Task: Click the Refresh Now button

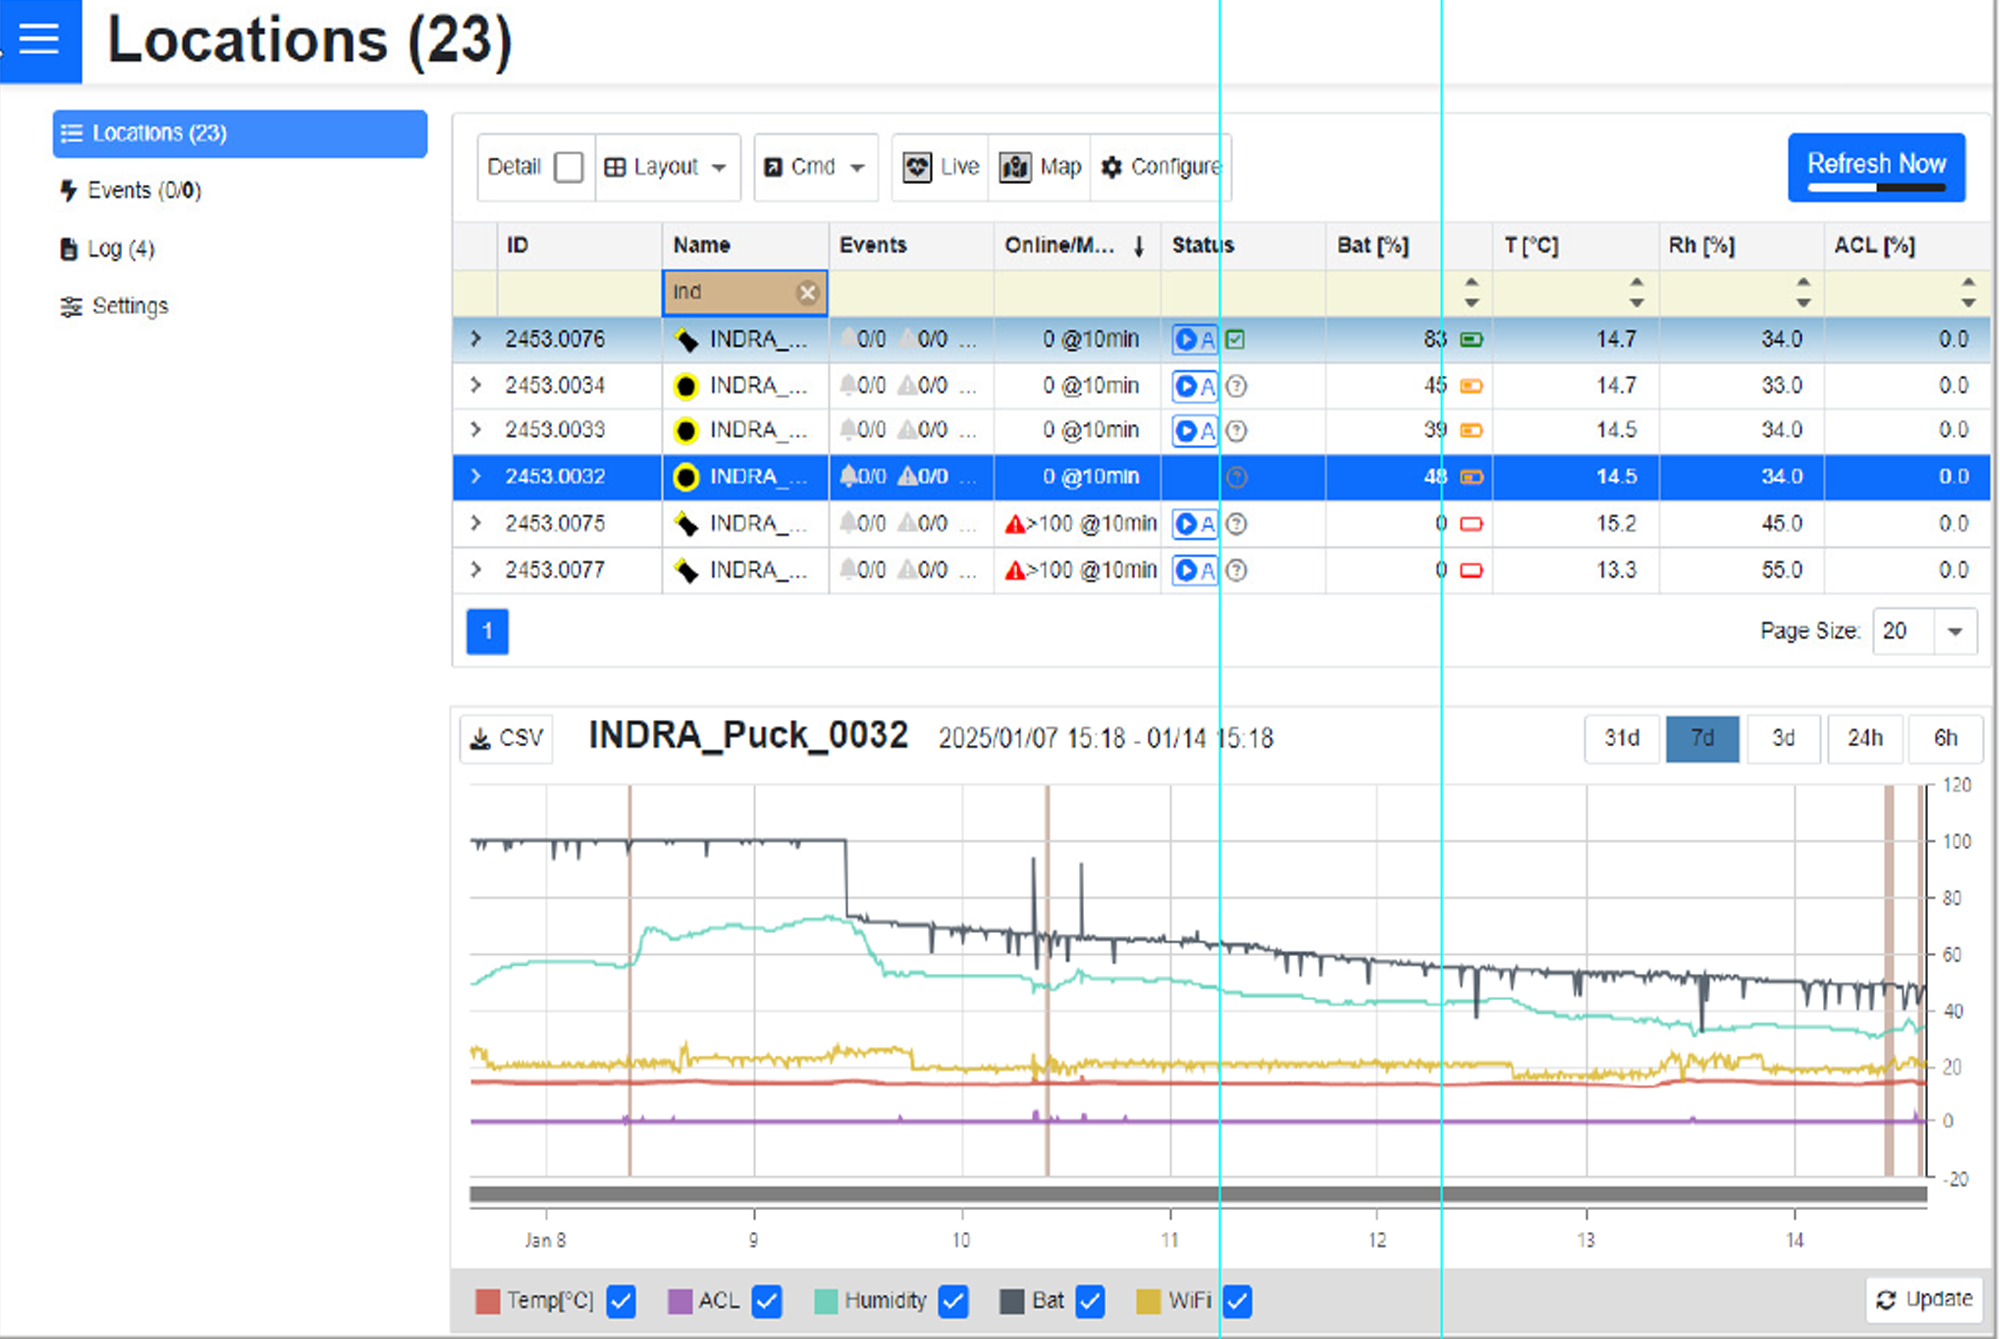Action: (x=1875, y=167)
